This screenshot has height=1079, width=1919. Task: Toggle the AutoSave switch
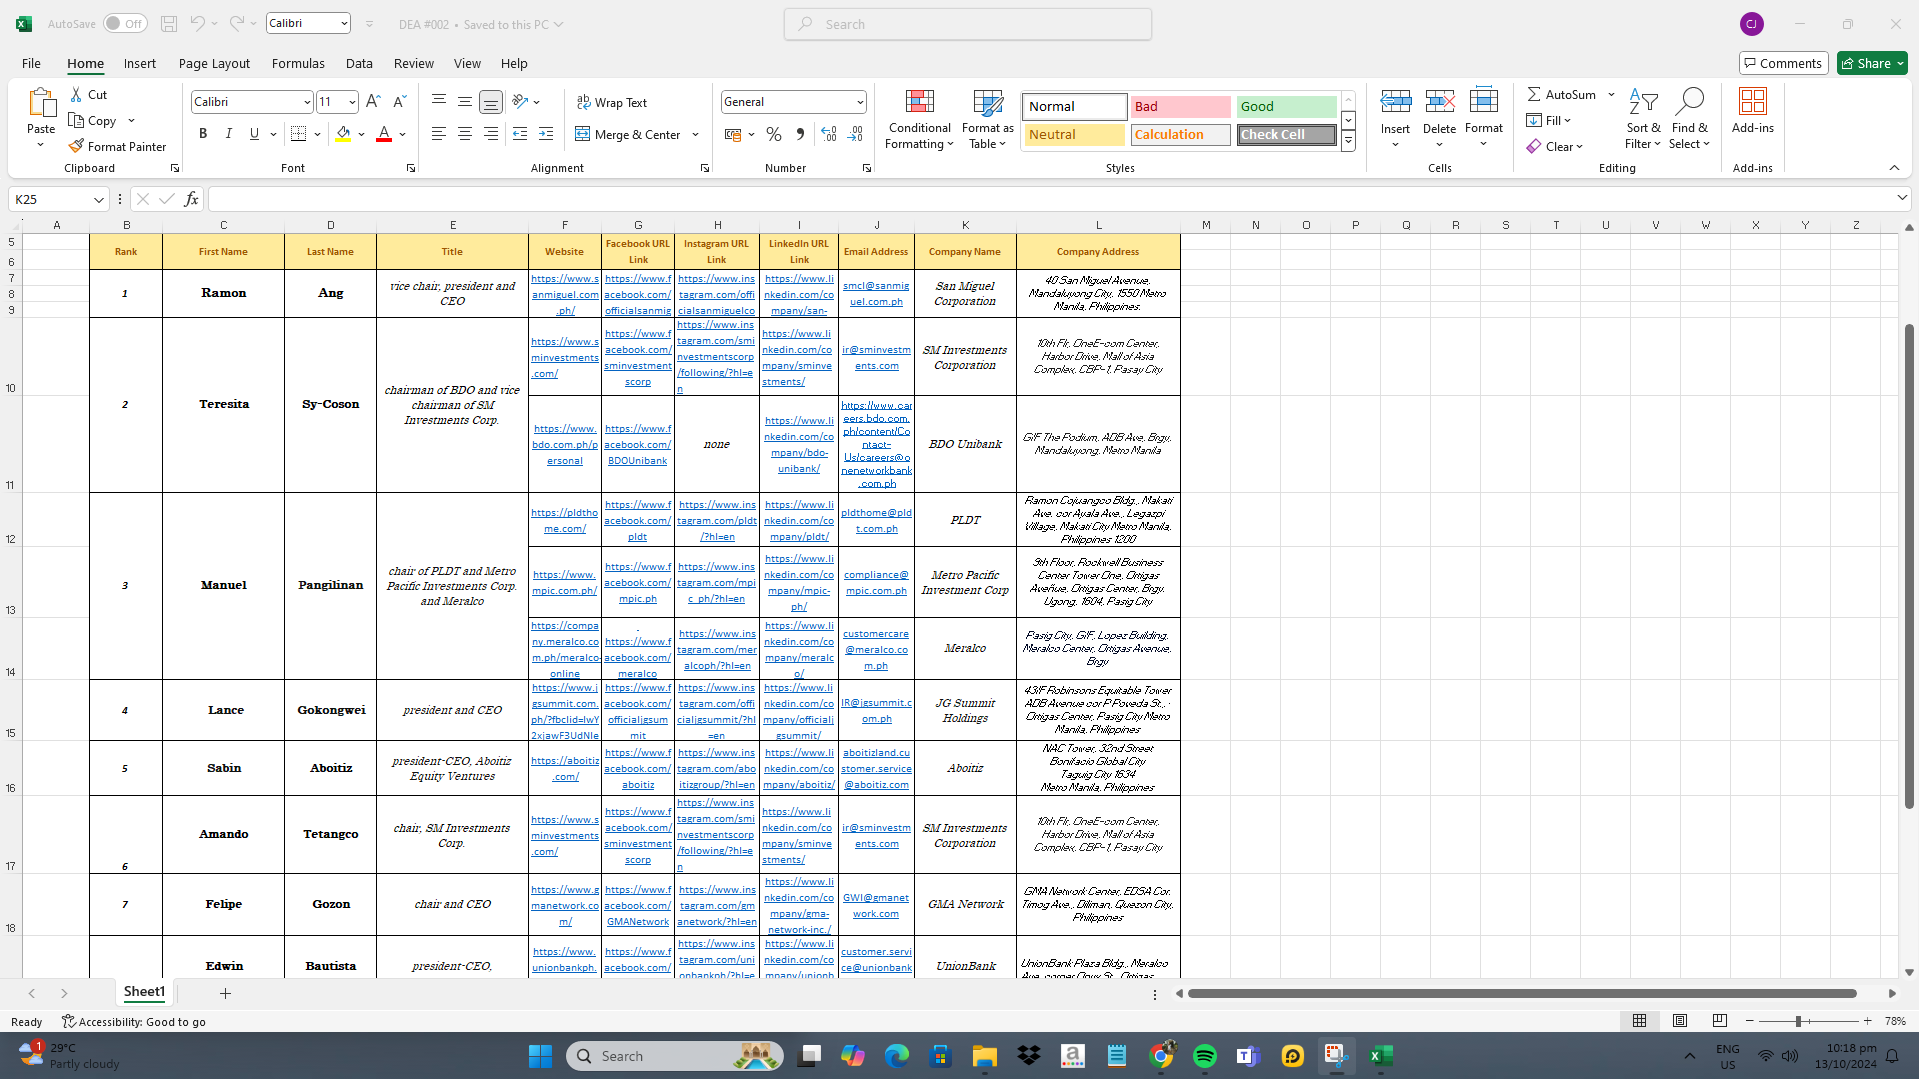pyautogui.click(x=125, y=24)
